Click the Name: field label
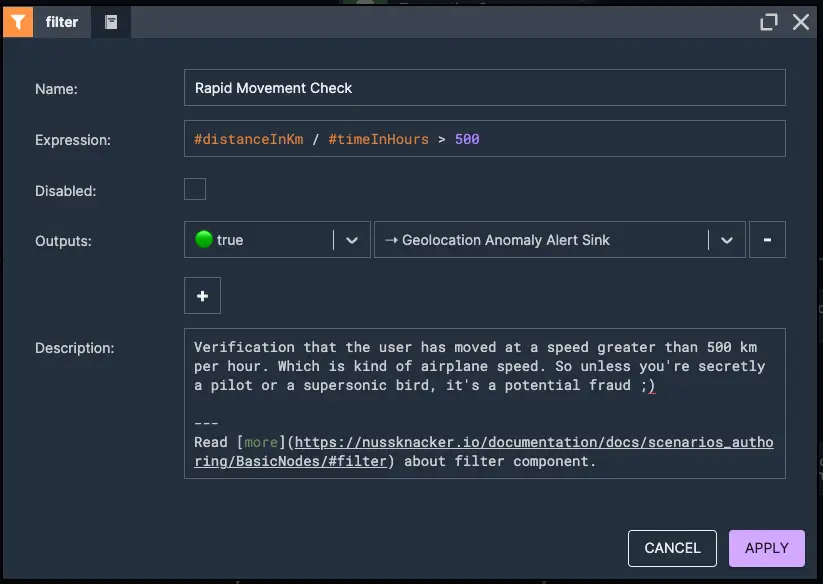 point(56,89)
